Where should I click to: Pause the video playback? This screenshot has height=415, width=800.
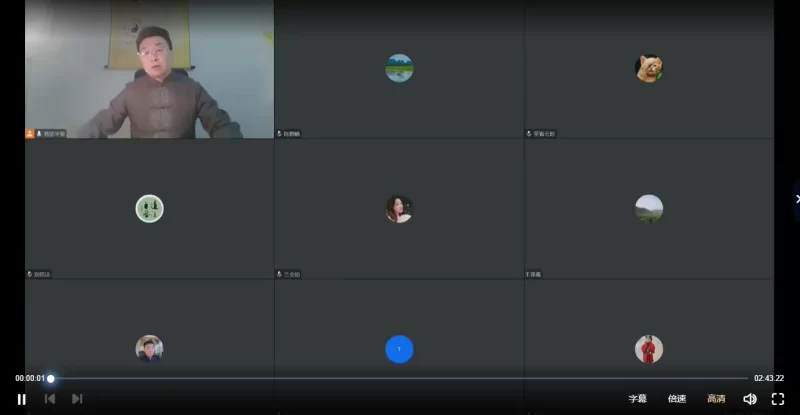click(x=21, y=399)
